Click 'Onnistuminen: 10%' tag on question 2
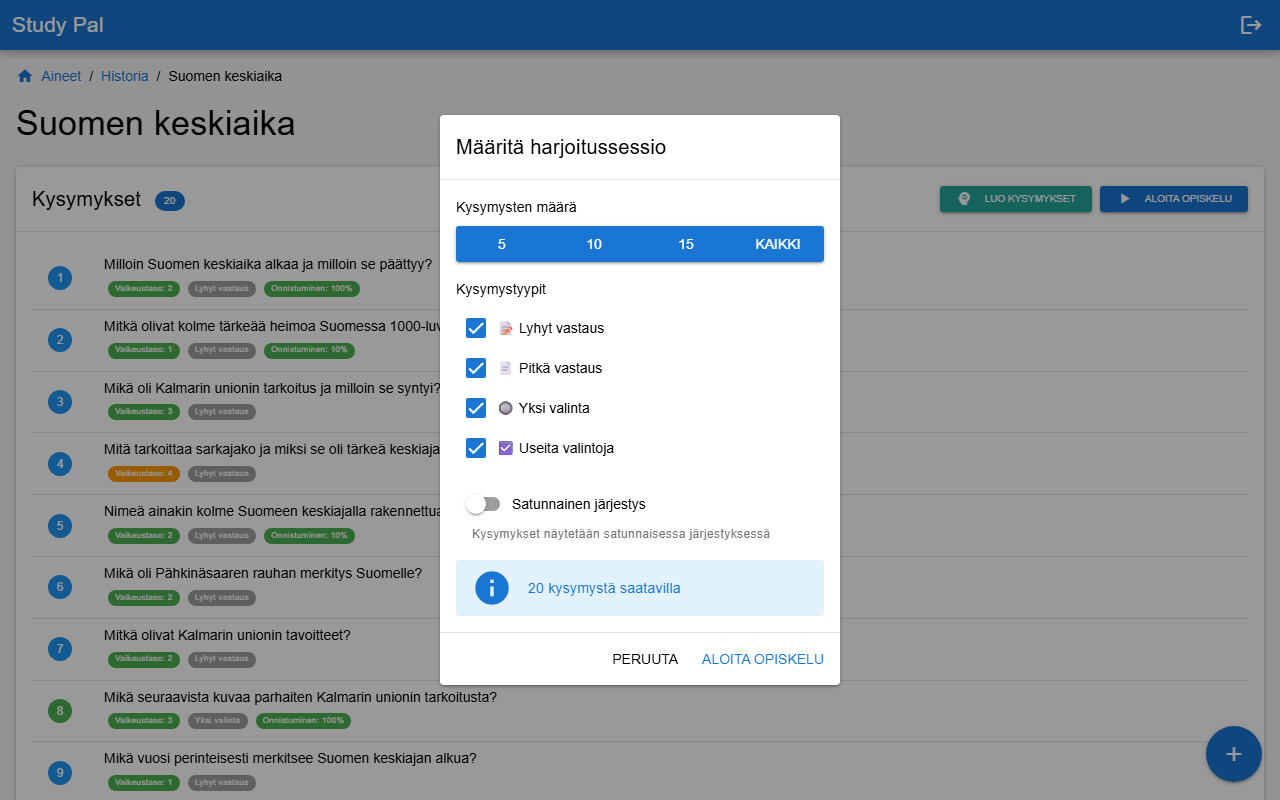The image size is (1280, 800). coord(309,350)
